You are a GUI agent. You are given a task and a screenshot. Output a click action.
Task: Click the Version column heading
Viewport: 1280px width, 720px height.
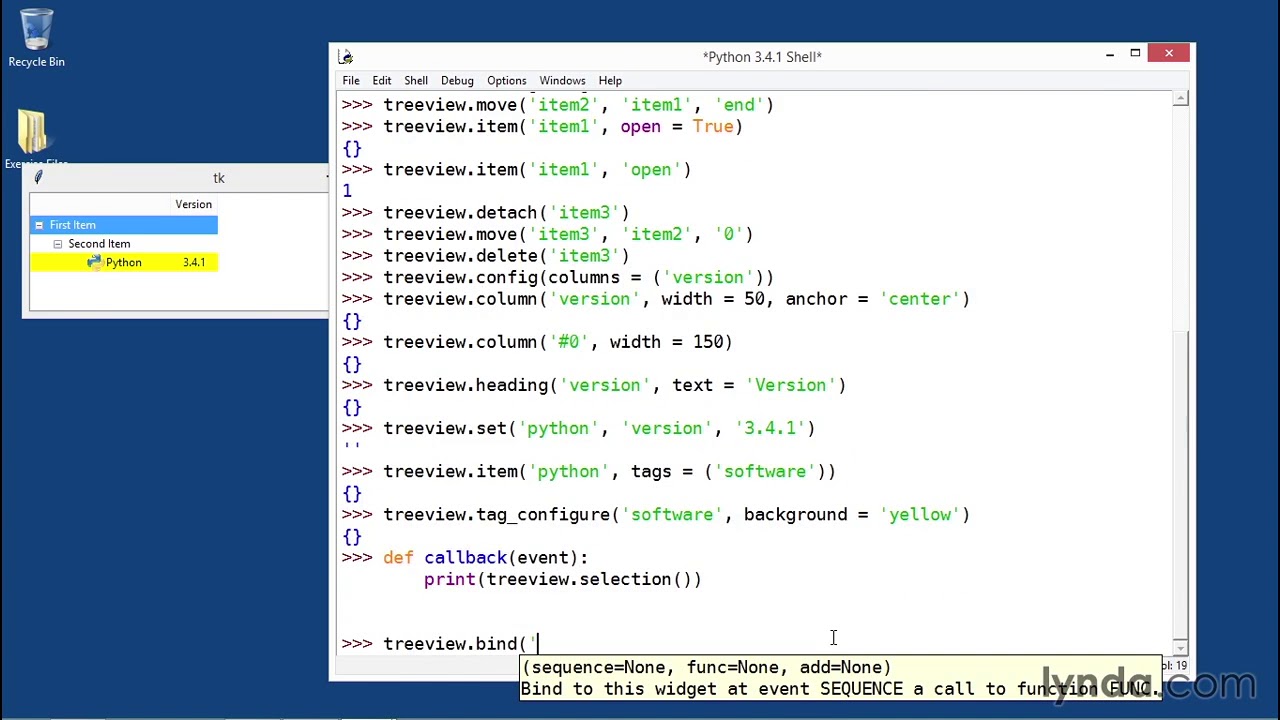194,204
